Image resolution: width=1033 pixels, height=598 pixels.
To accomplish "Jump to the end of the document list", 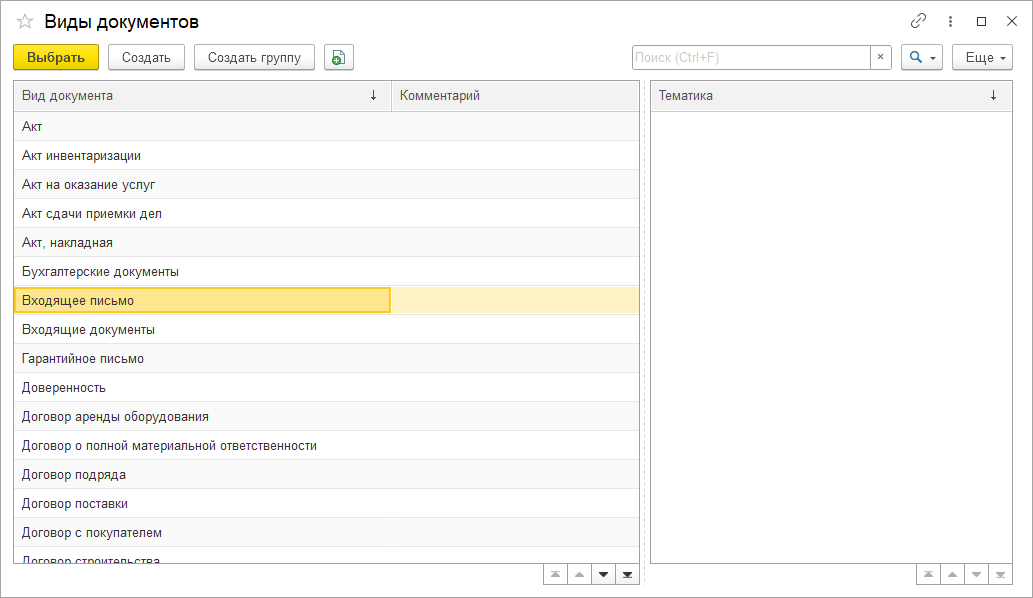I will (627, 574).
